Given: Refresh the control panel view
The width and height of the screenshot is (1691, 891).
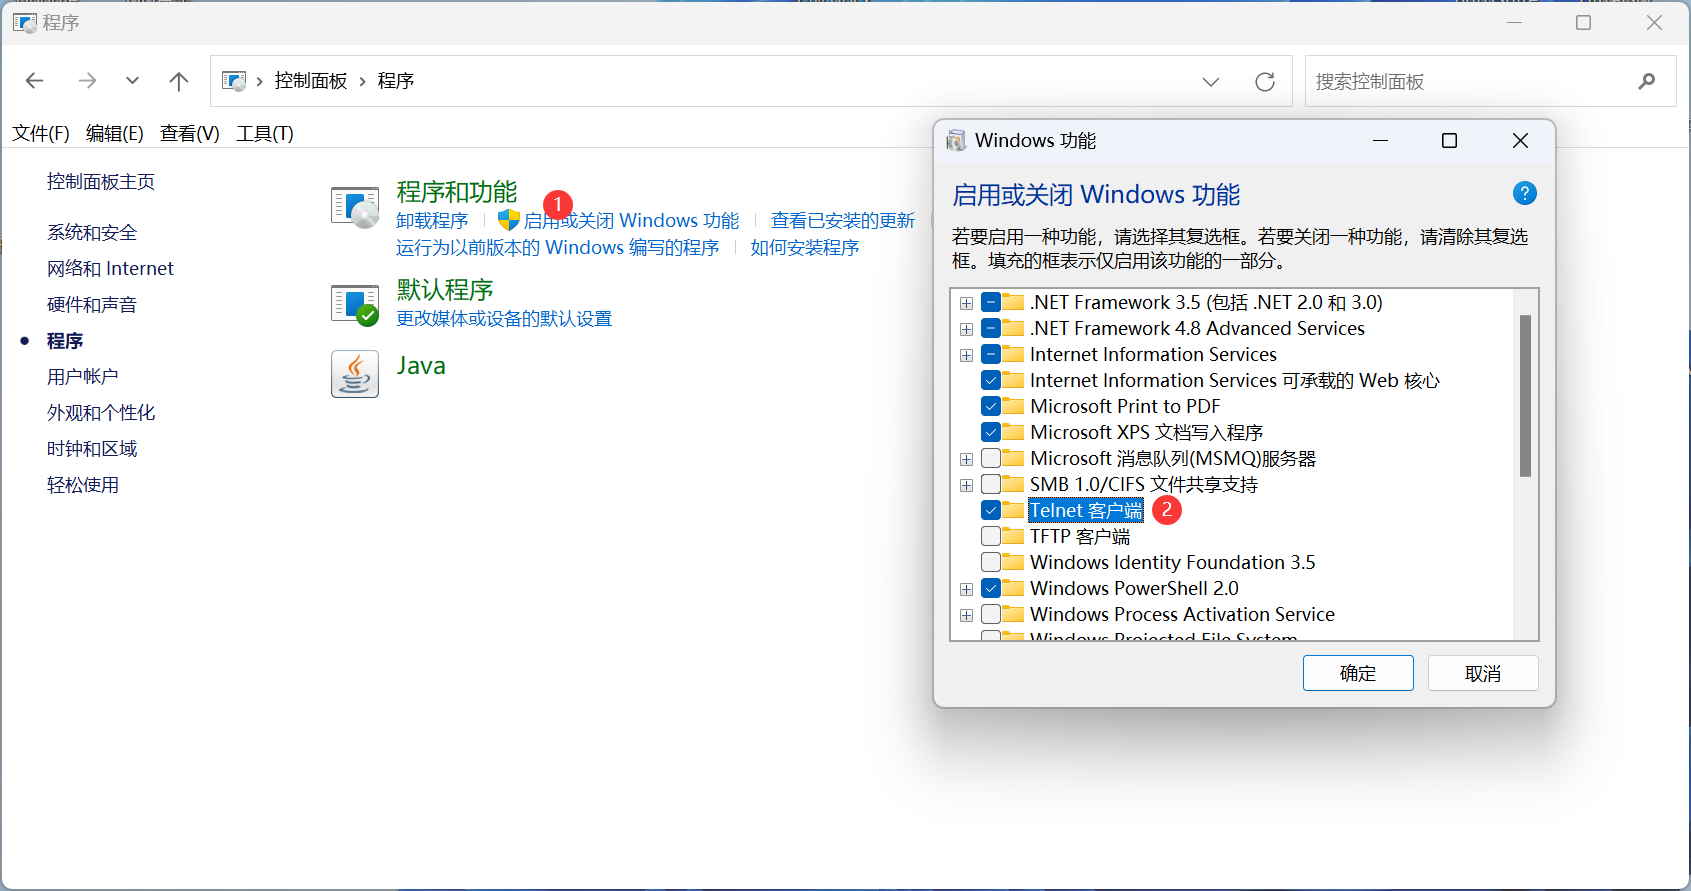Looking at the screenshot, I should pyautogui.click(x=1265, y=82).
